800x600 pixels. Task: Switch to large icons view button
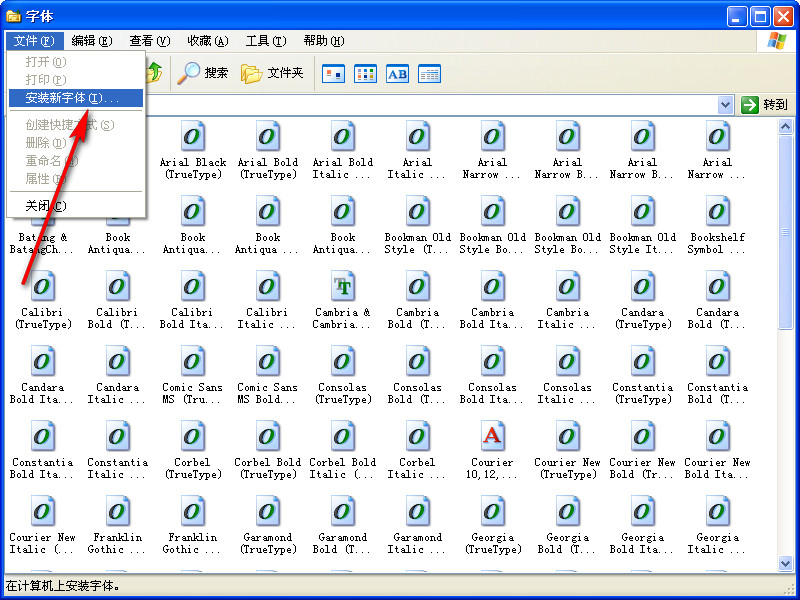(x=333, y=73)
